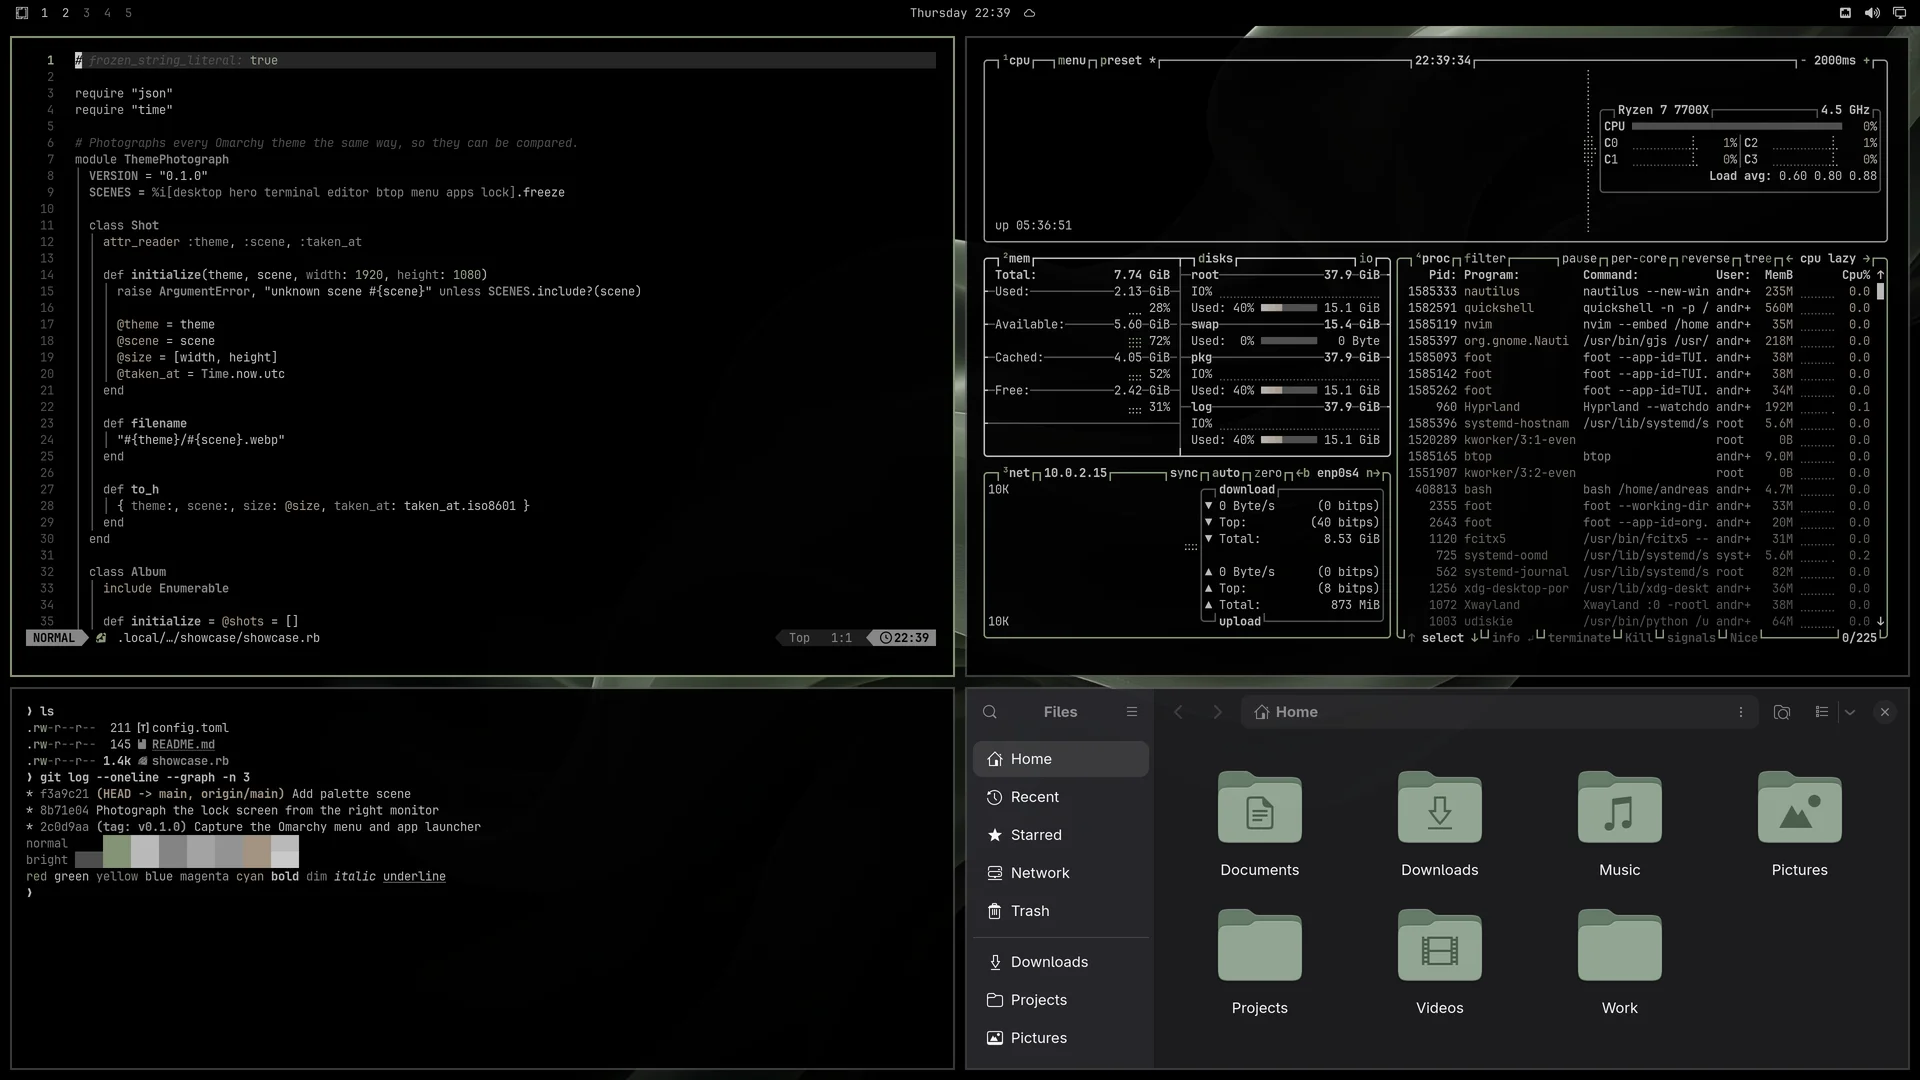The width and height of the screenshot is (1920, 1080).
Task: Go forward in Files navigation
Action: click(1217, 712)
